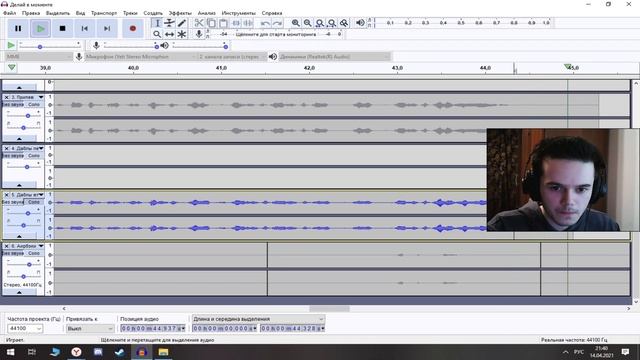Viewport: 640px width, 360px height.
Task: Mute track 4 Даблы with Без звука
Action: tap(13, 156)
